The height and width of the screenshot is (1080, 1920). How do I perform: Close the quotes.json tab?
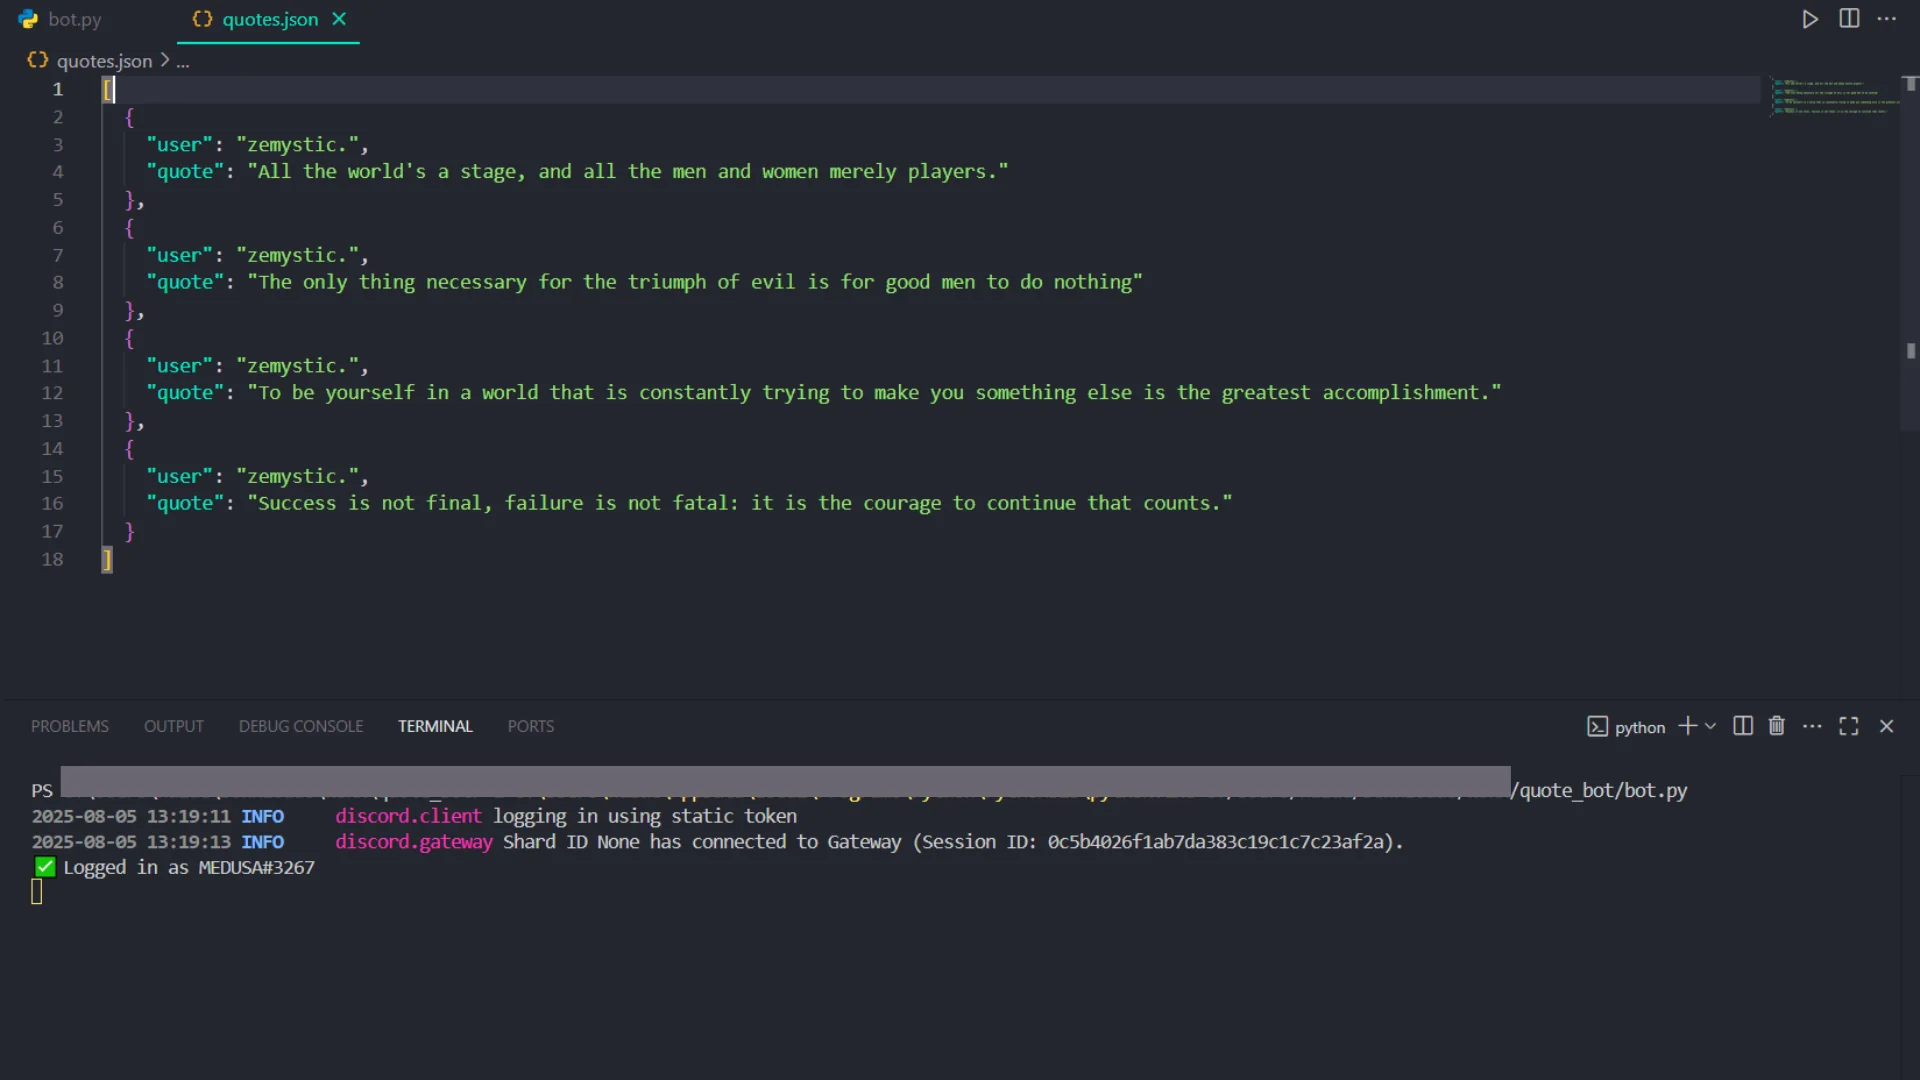[x=340, y=19]
